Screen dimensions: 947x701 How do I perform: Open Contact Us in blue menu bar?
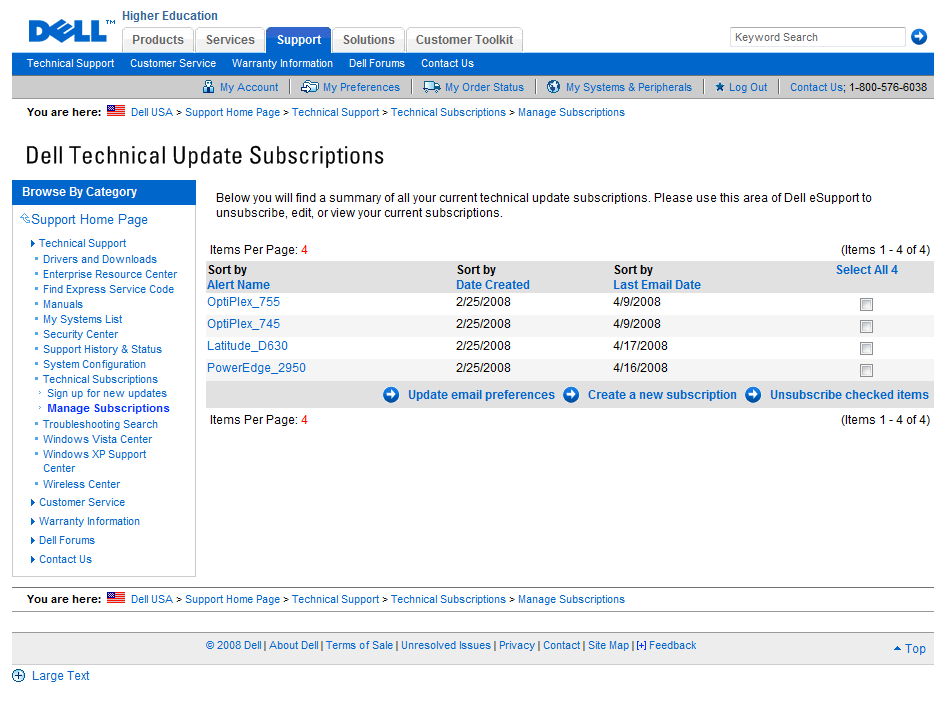click(x=448, y=63)
